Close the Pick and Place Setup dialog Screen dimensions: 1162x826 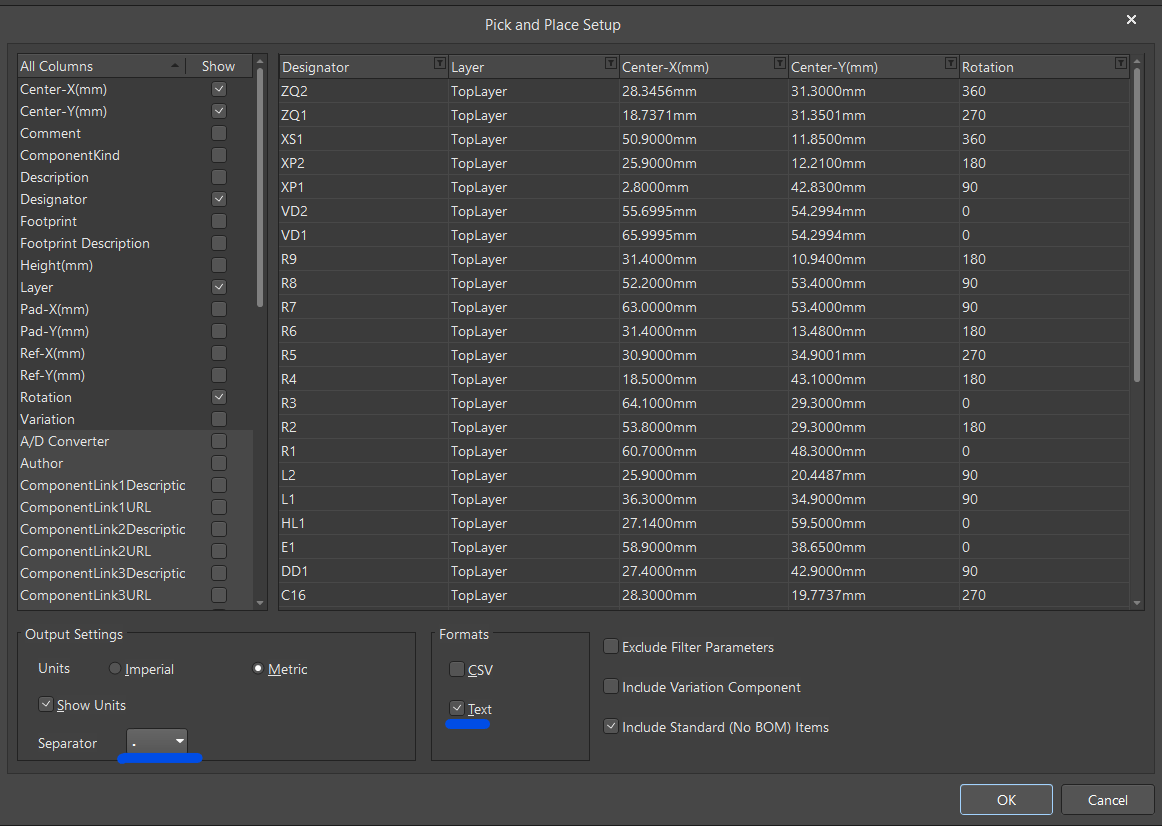click(x=1131, y=20)
